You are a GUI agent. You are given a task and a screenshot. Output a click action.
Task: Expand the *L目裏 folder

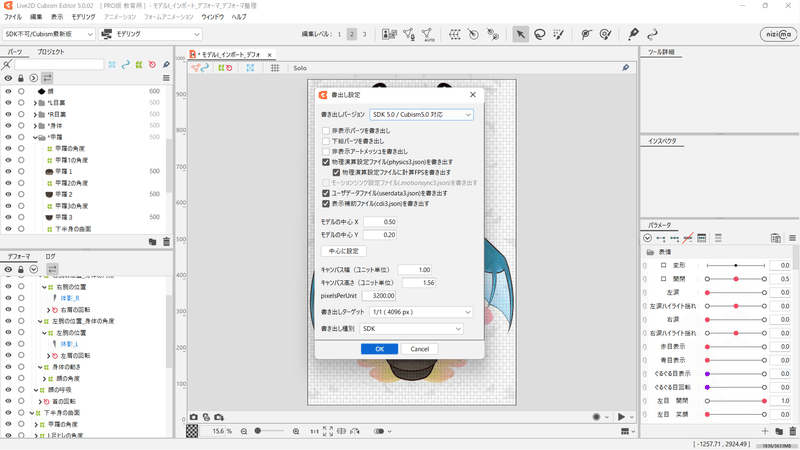[x=35, y=103]
